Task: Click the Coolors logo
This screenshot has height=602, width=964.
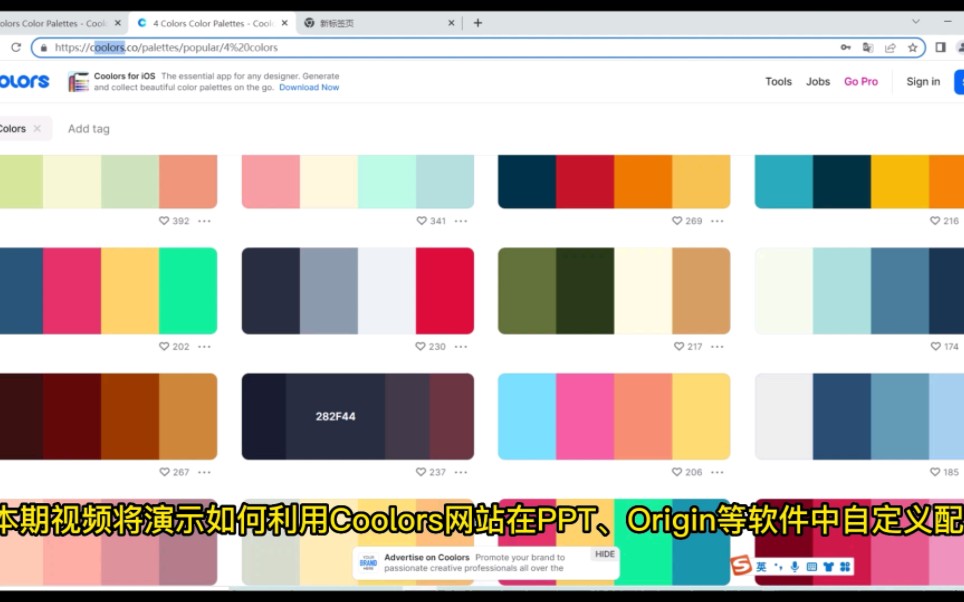Action: tap(24, 81)
